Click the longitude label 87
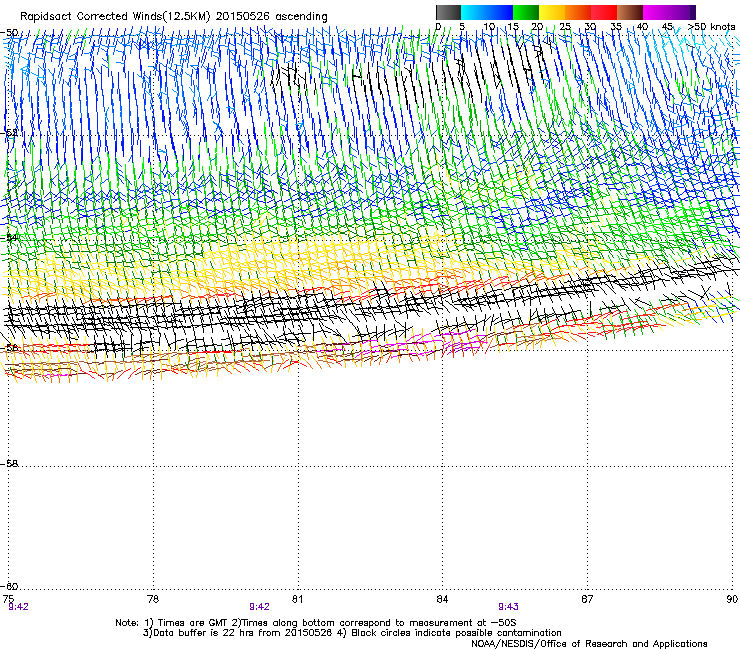This screenshot has width=740, height=650. coord(587,599)
